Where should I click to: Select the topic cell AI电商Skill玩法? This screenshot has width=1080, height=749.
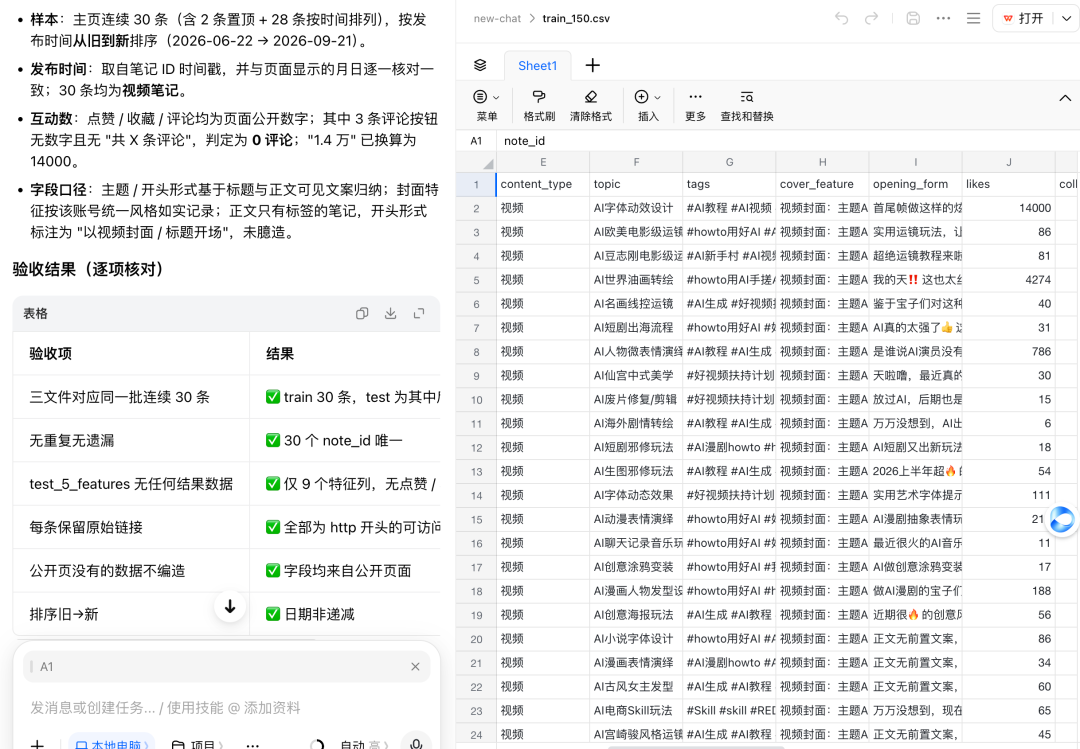(x=636, y=710)
